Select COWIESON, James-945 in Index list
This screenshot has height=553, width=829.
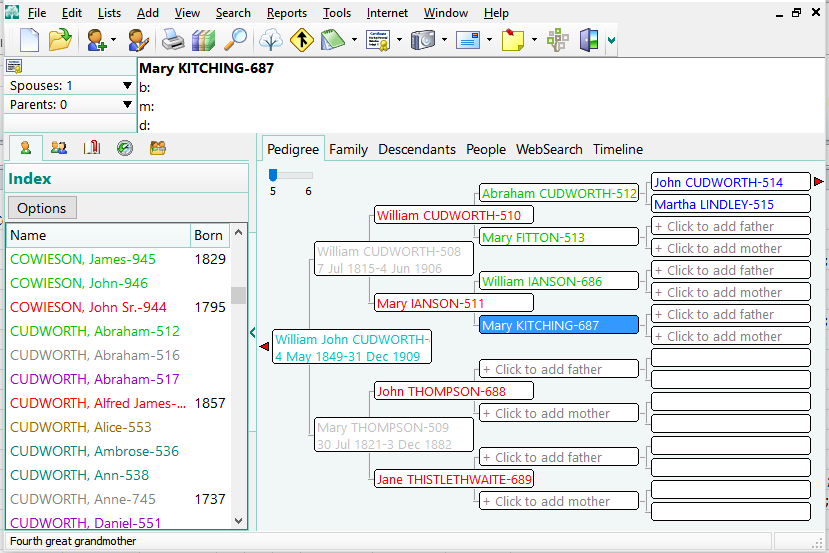pyautogui.click(x=83, y=259)
